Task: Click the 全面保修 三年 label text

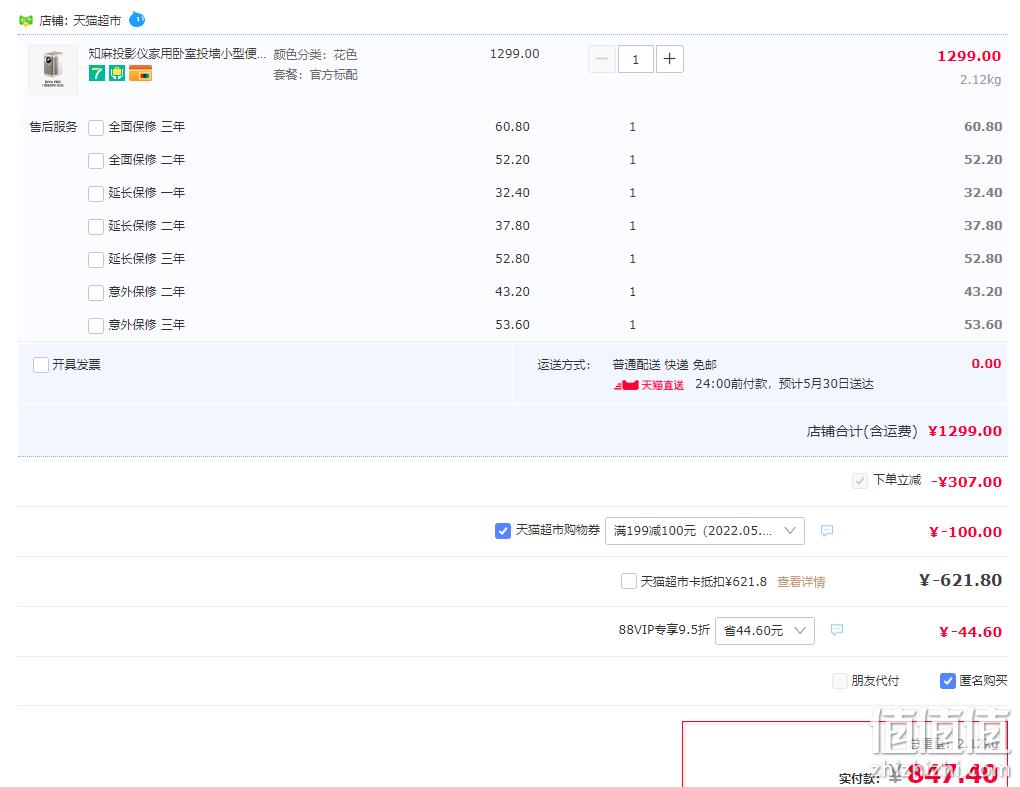Action: click(146, 127)
